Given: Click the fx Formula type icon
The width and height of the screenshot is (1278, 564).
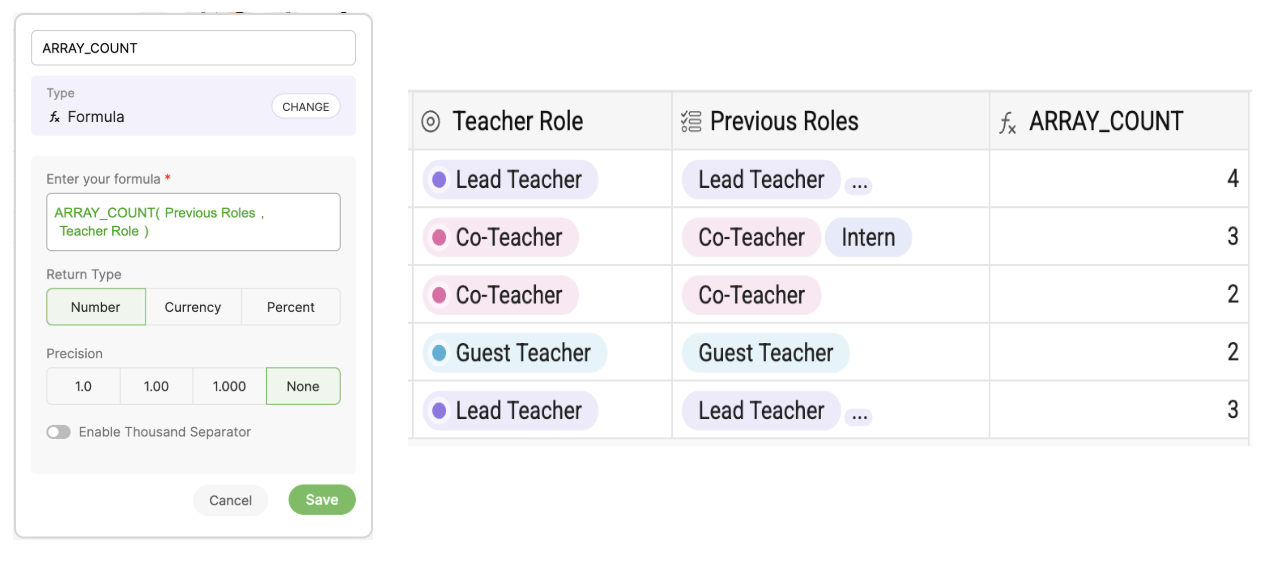Looking at the screenshot, I should coord(54,117).
